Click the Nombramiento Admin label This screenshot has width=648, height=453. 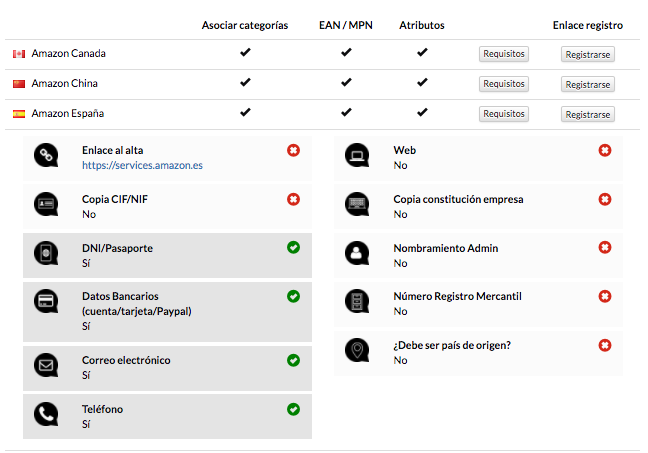pyautogui.click(x=446, y=248)
